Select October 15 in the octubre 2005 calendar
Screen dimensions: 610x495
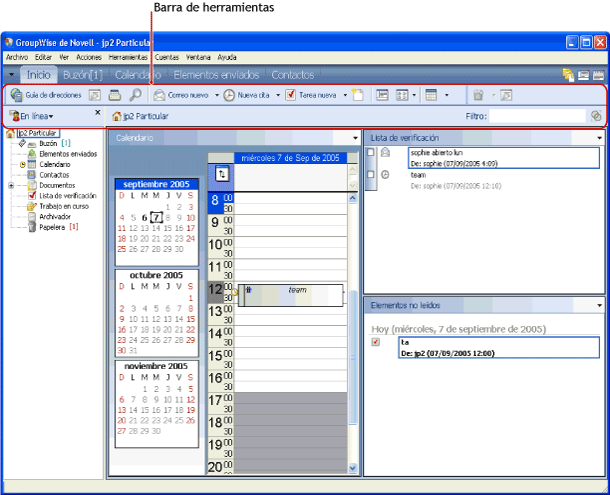(x=190, y=319)
